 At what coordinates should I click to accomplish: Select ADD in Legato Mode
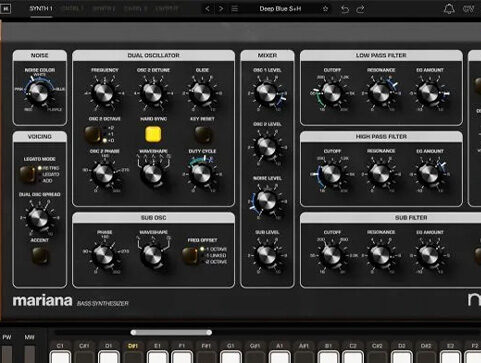point(46,181)
